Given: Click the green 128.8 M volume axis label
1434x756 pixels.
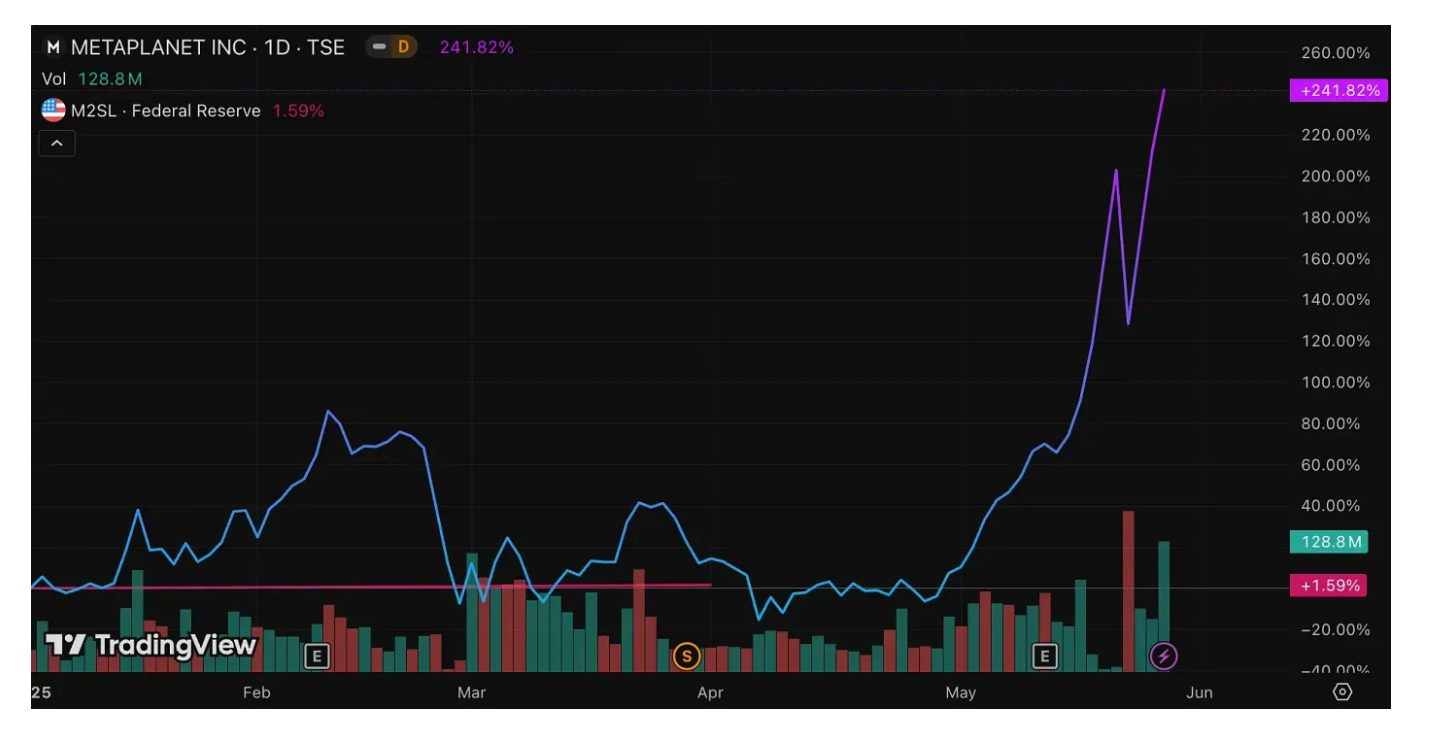Looking at the screenshot, I should click(1330, 542).
